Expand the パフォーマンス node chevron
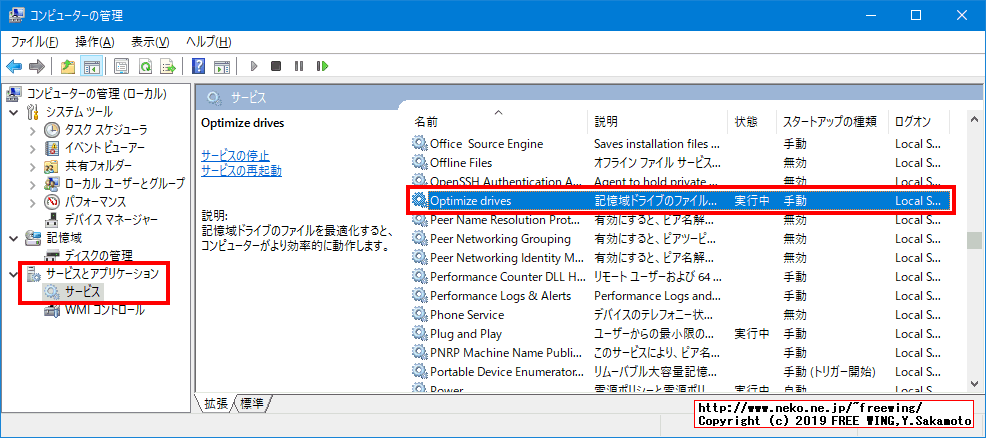Image resolution: width=986 pixels, height=438 pixels. pos(33,202)
